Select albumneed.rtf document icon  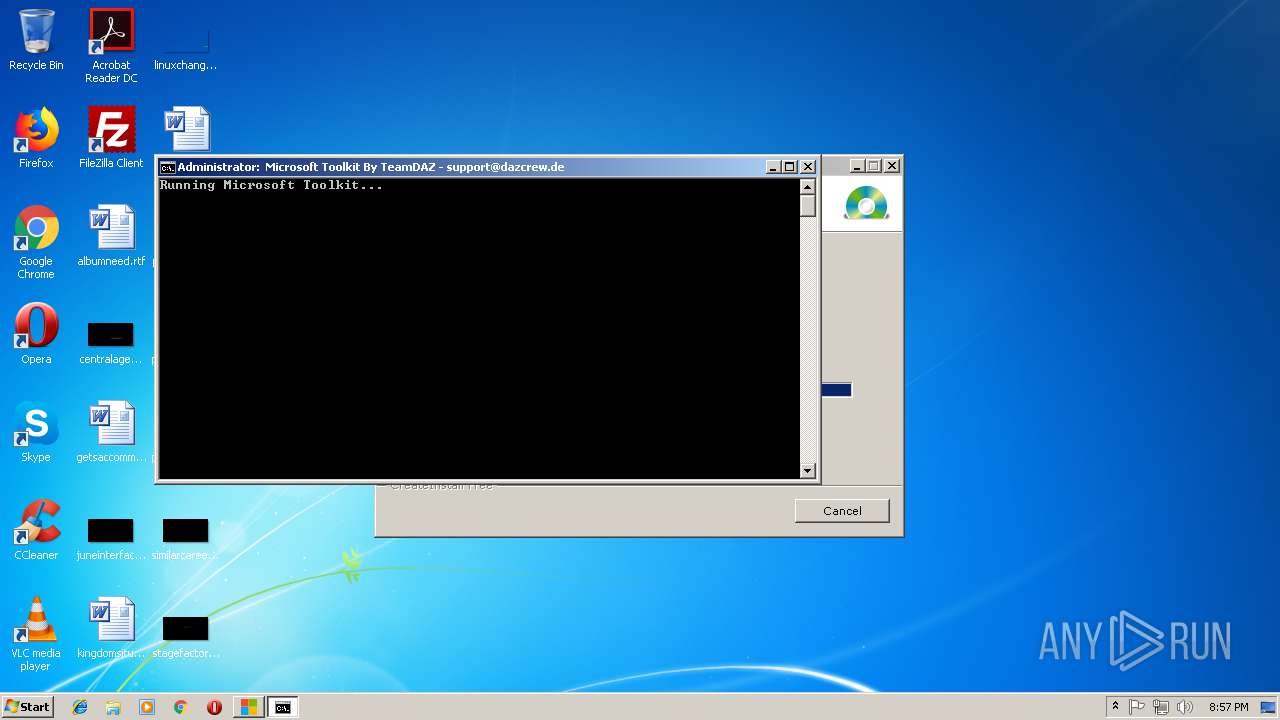tap(111, 236)
